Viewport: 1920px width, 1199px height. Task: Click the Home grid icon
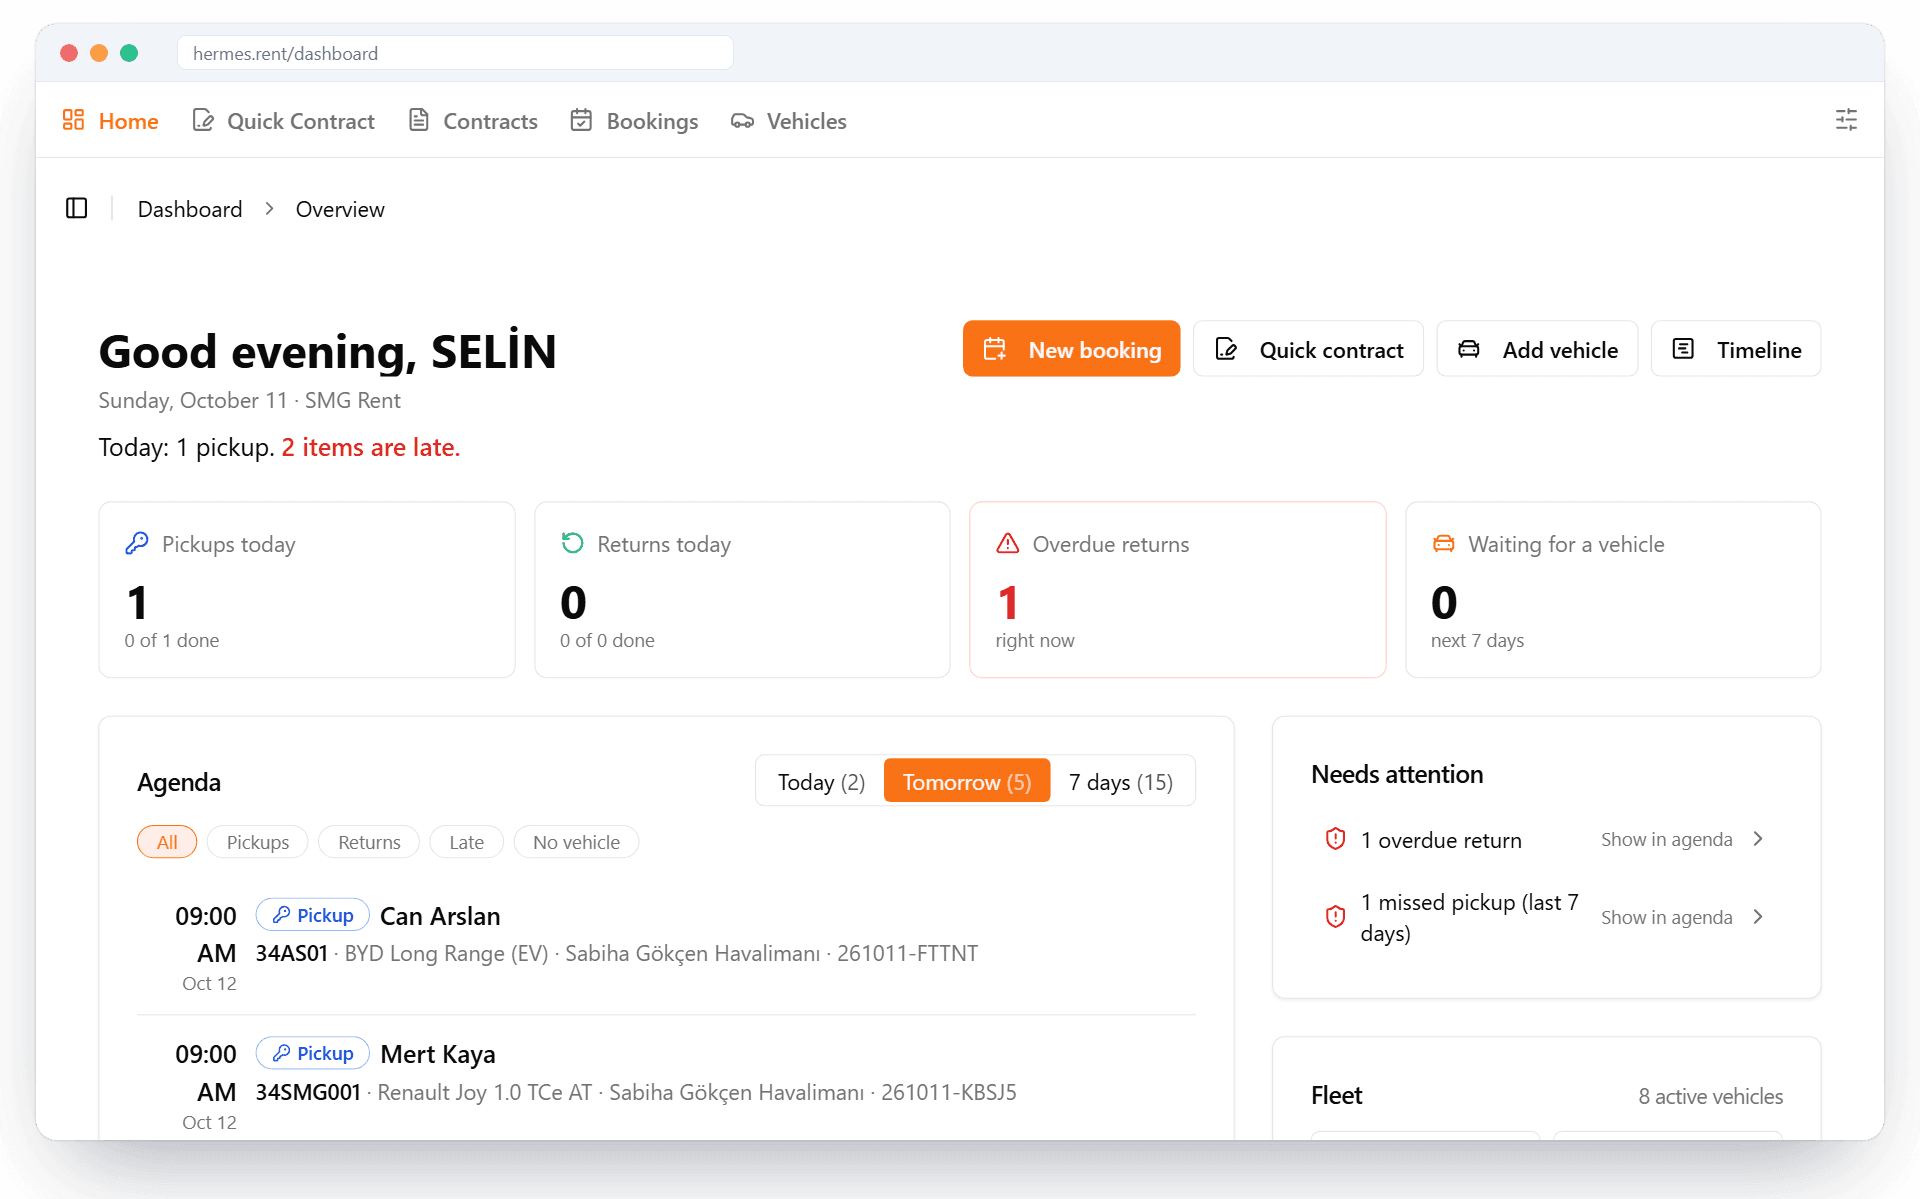tap(73, 120)
